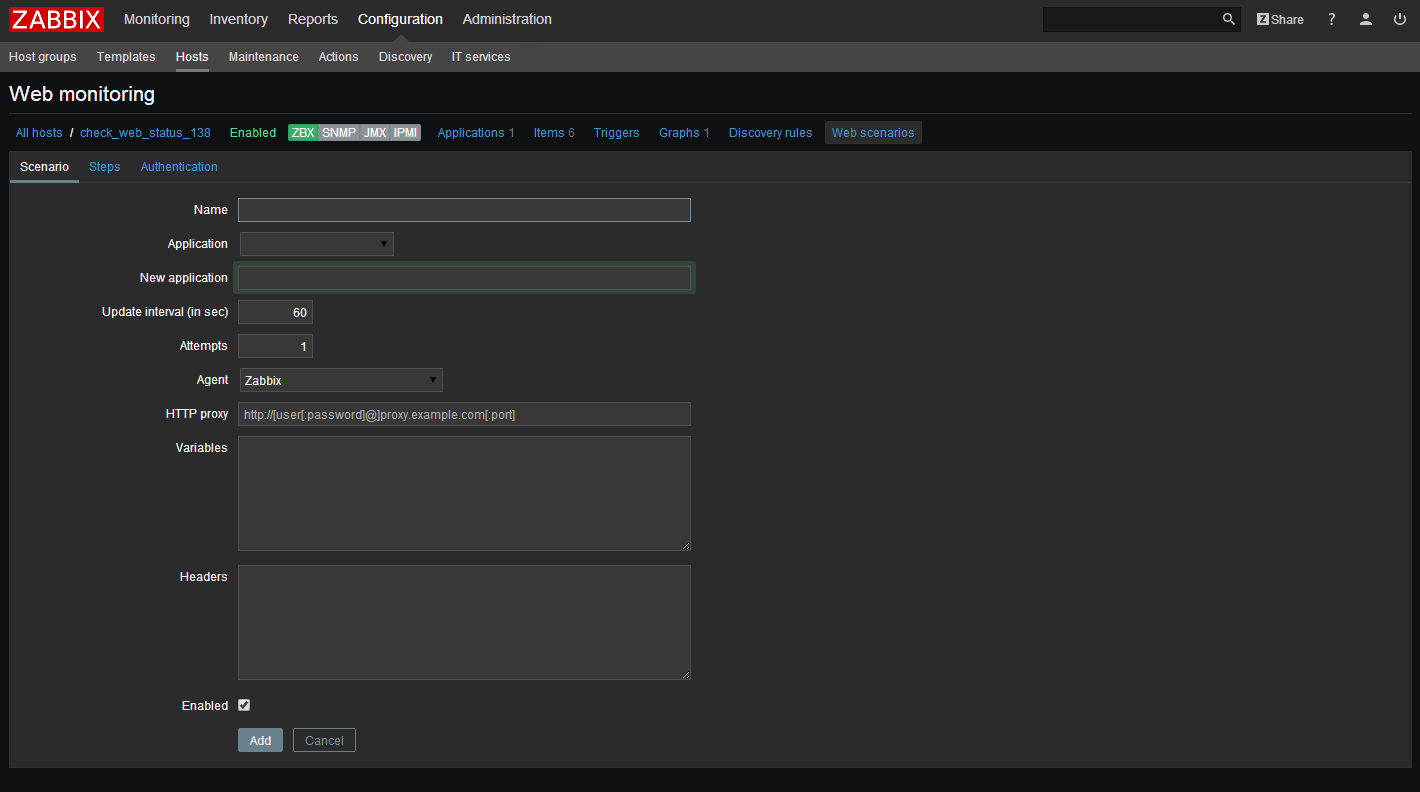
Task: Open the Reports menu
Action: tap(313, 19)
